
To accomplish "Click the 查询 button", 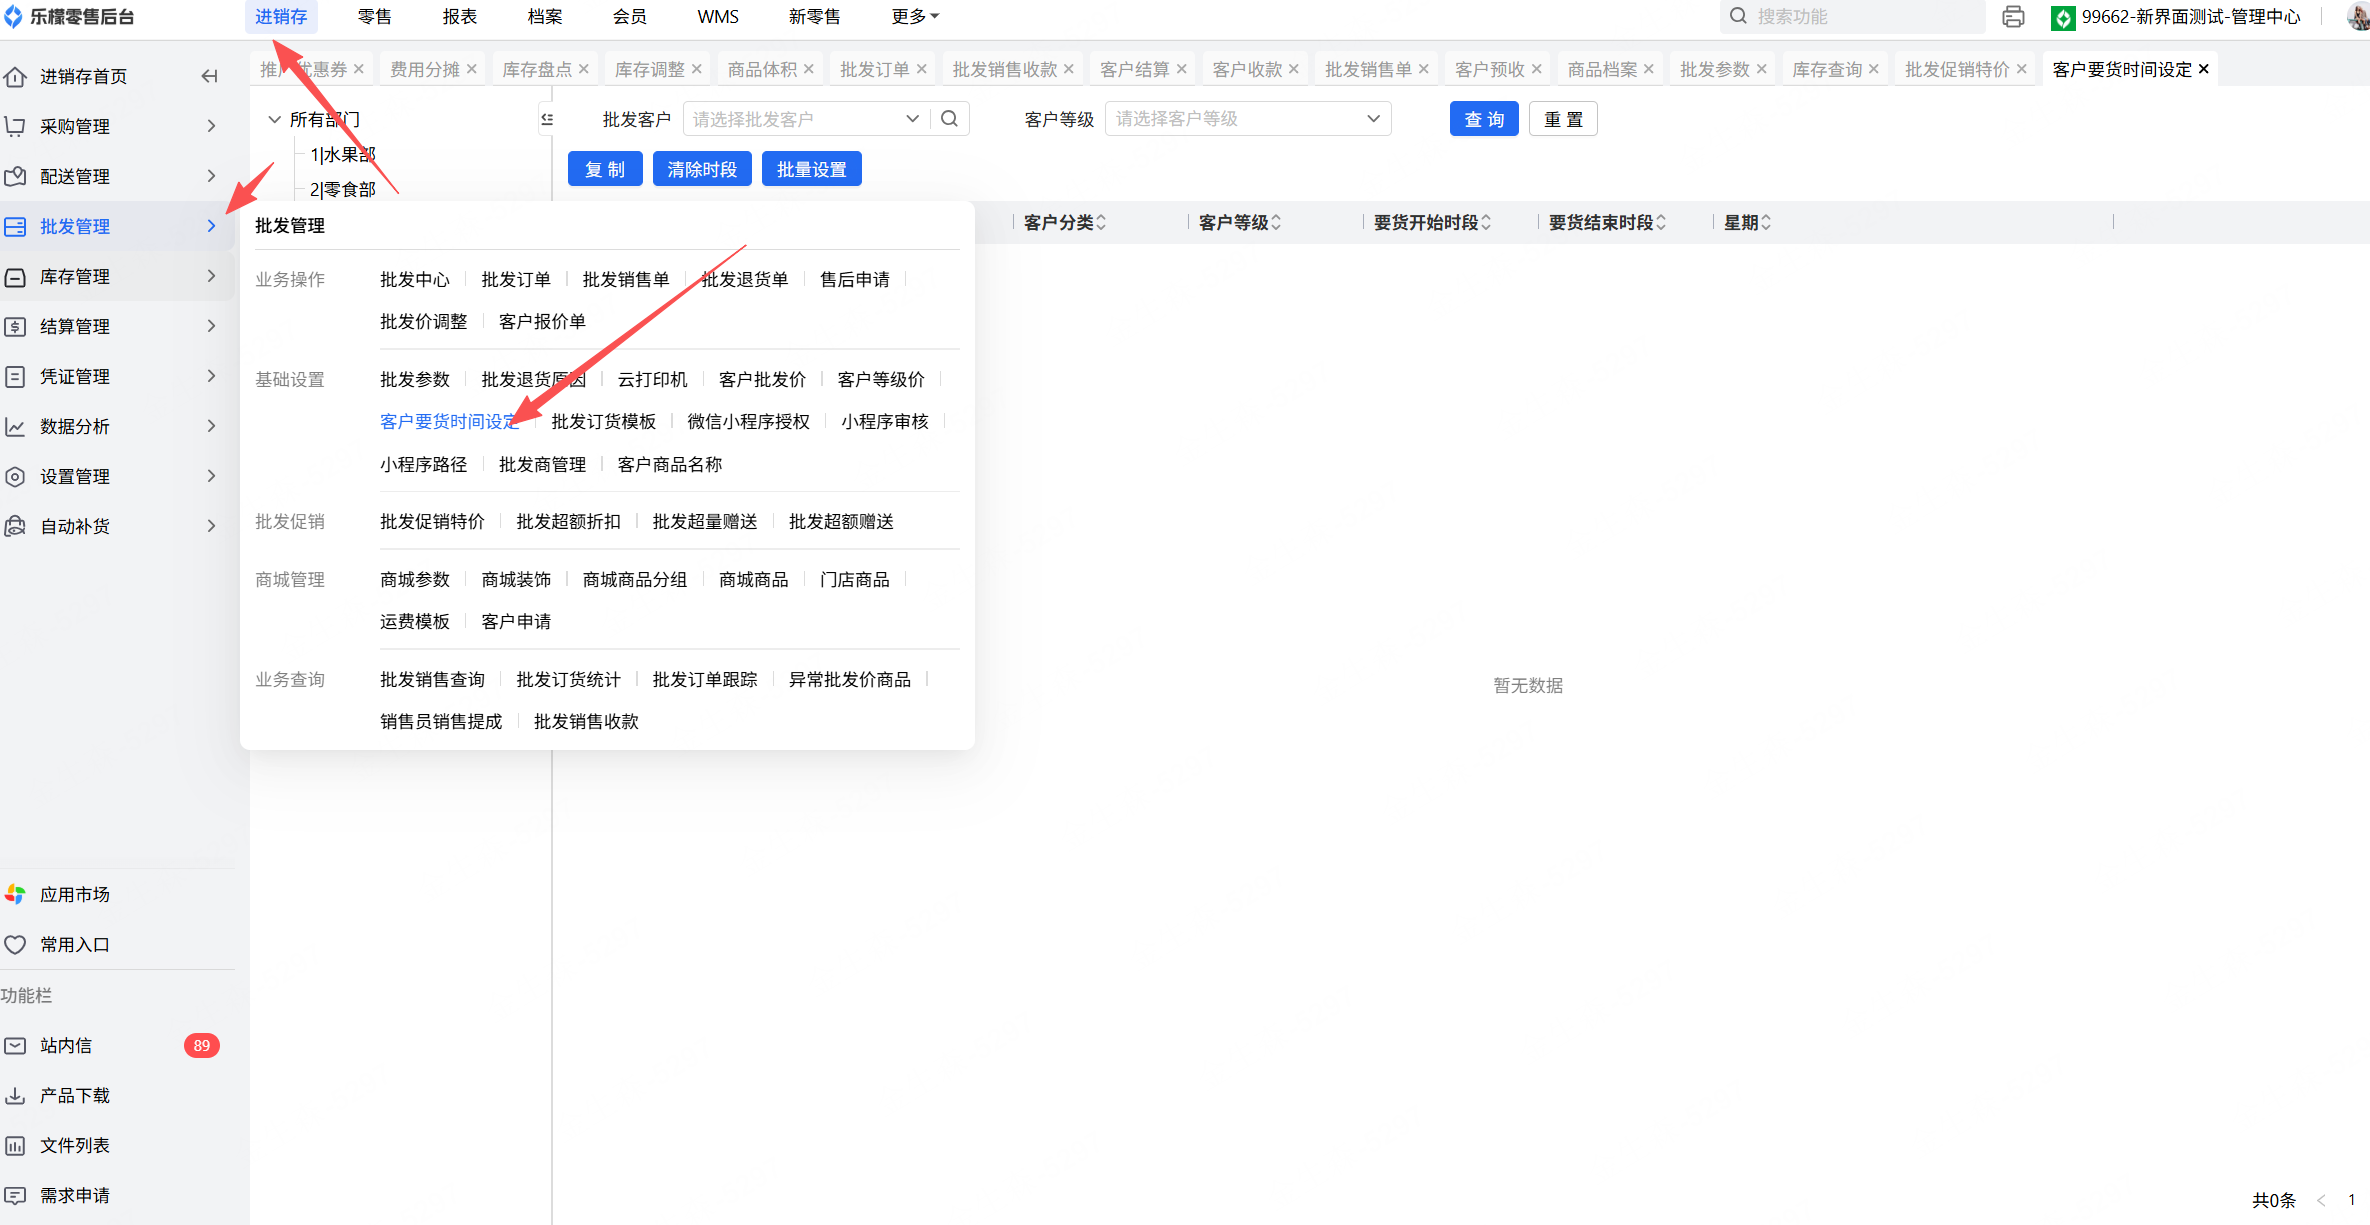I will (1483, 119).
